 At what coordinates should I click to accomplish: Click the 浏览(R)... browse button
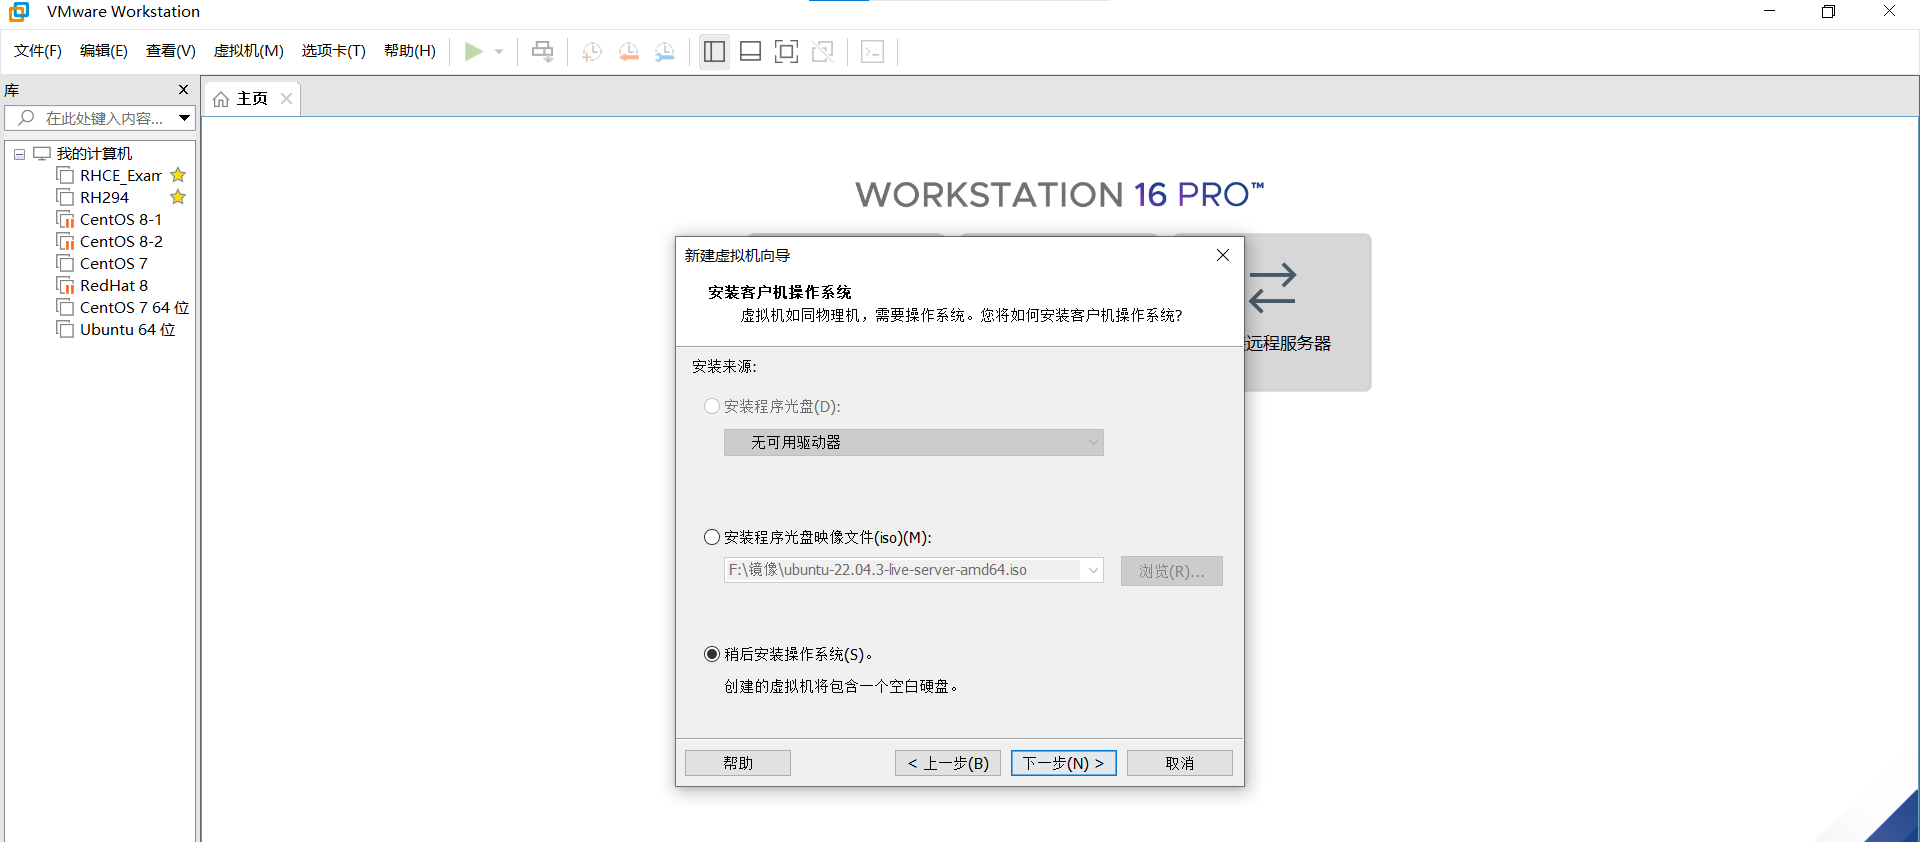click(1171, 571)
